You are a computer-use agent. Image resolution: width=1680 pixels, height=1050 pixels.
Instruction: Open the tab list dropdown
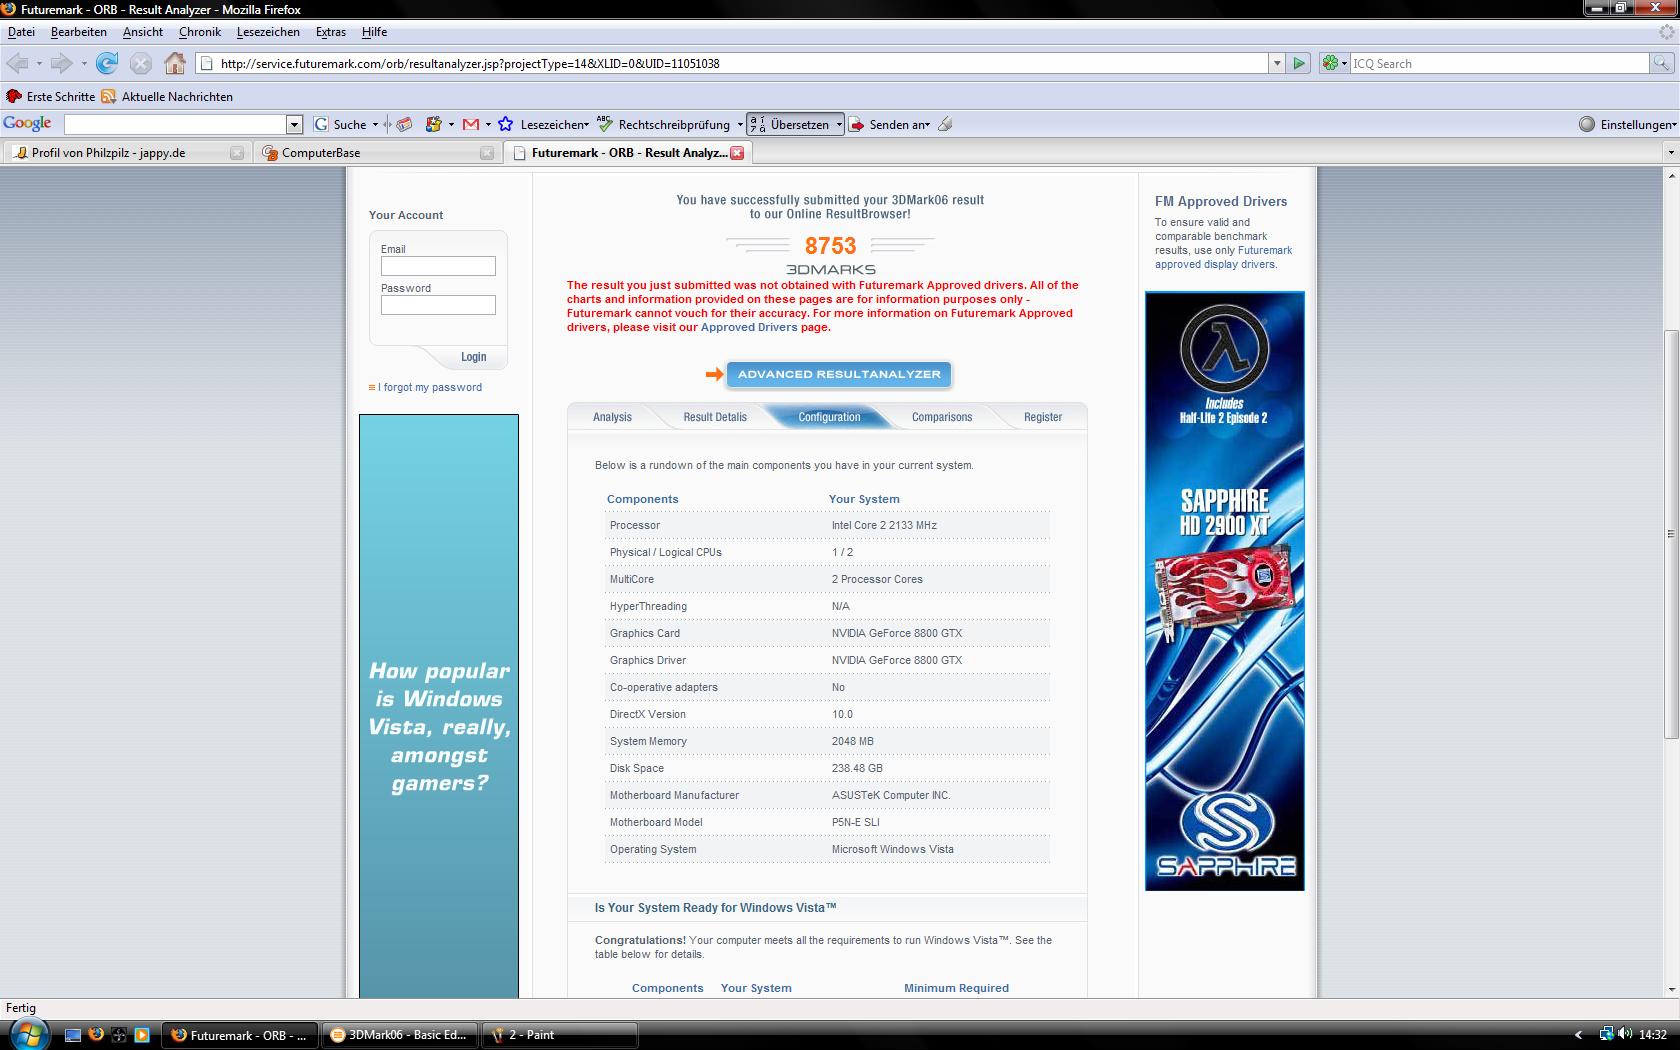1670,153
